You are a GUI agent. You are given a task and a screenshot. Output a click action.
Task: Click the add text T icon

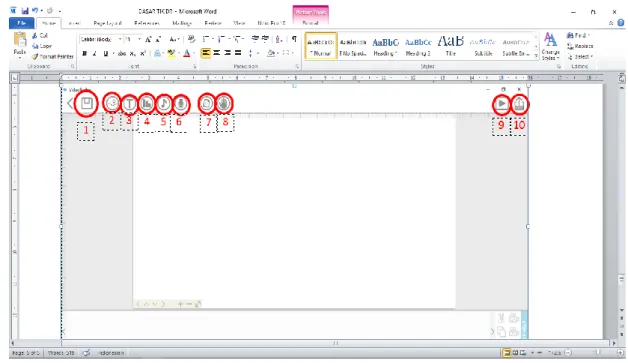click(x=129, y=104)
